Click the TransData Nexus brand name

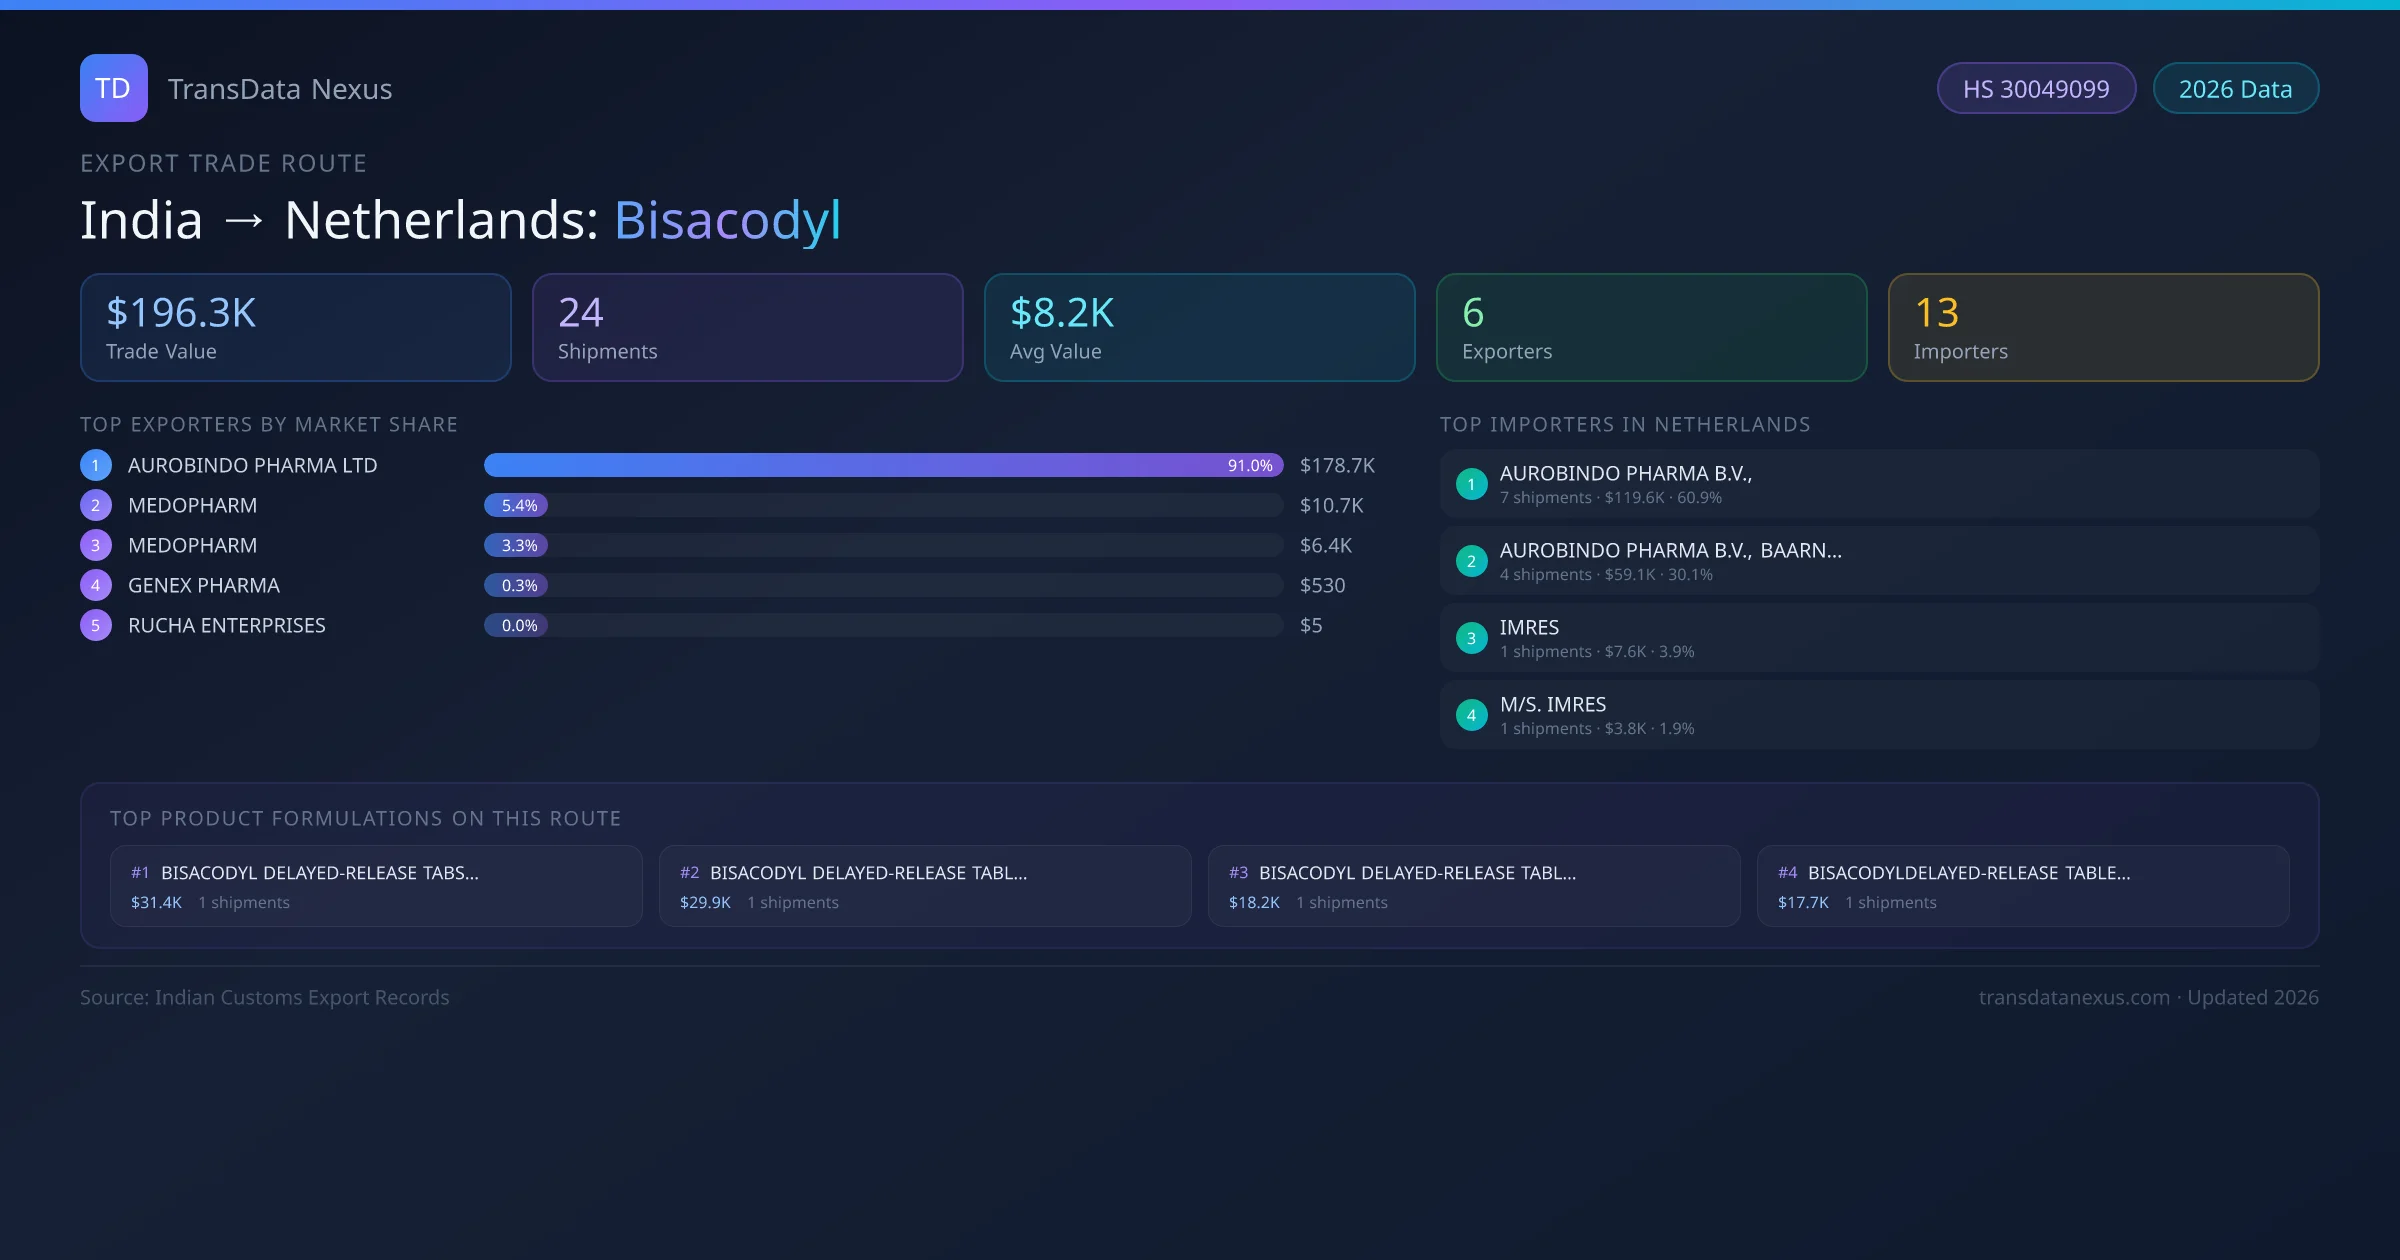279,89
